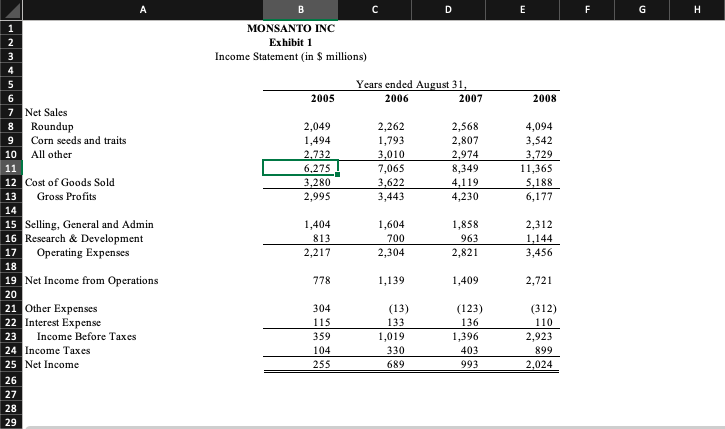The image size is (725, 429).
Task: Select Other Expenses 2008 value (312)
Action: pos(544,308)
